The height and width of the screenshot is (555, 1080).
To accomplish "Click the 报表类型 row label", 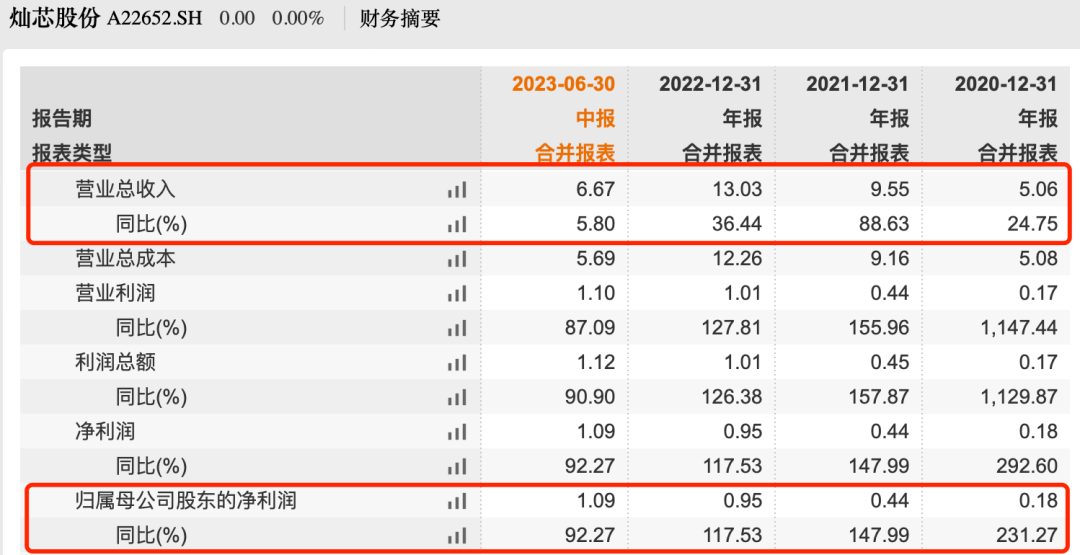I will (72, 153).
